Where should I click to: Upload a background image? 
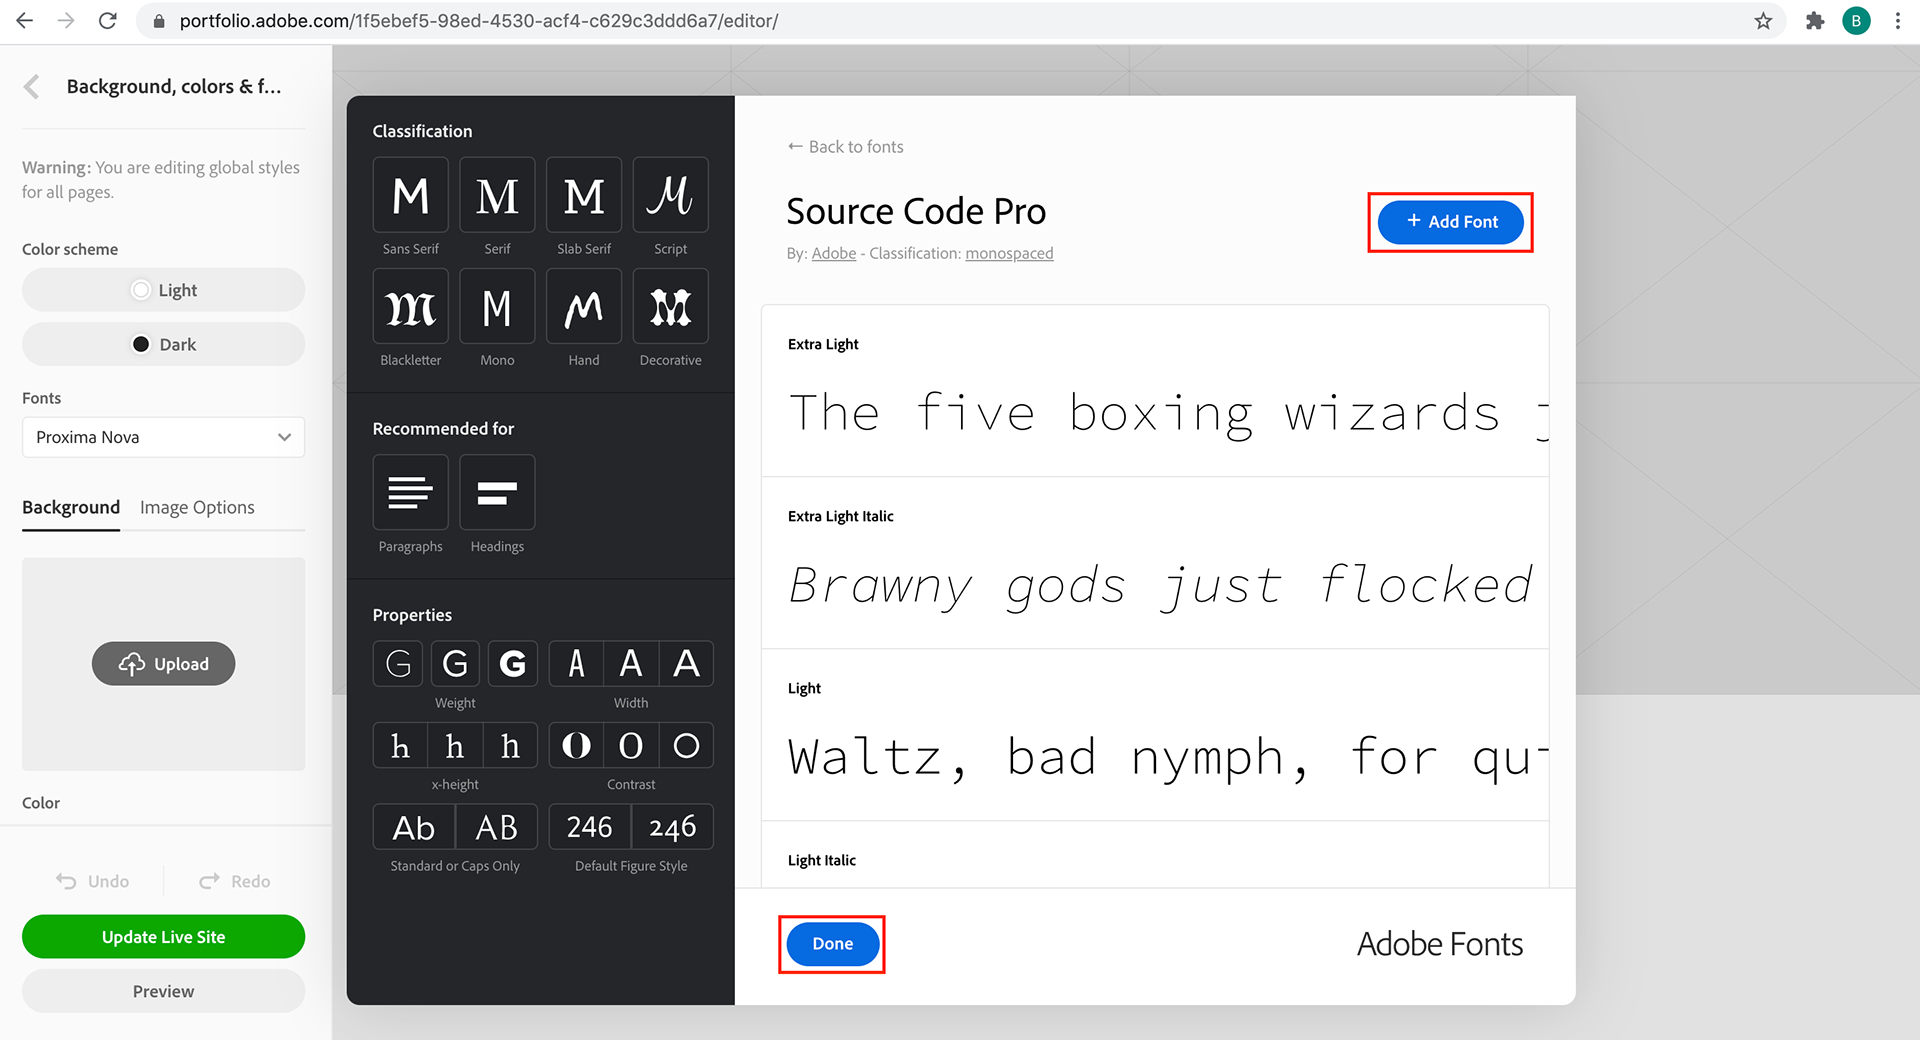point(163,664)
